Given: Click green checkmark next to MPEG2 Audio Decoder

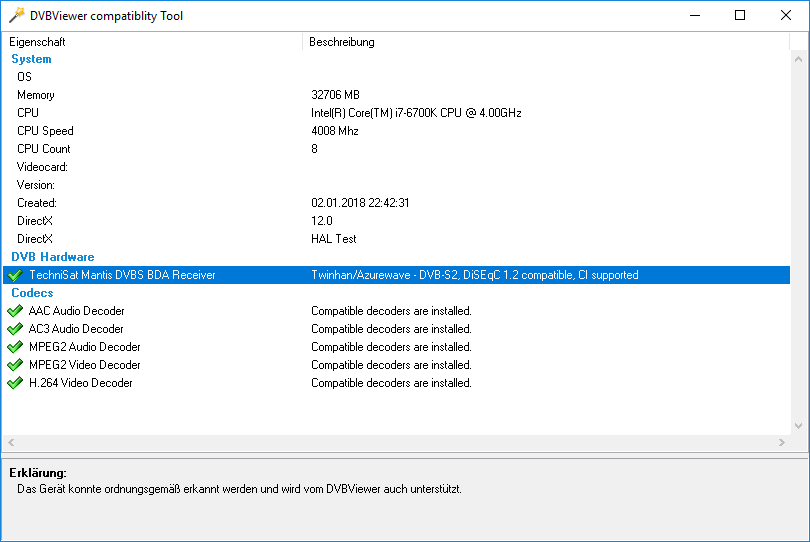Looking at the screenshot, I should coord(15,347).
